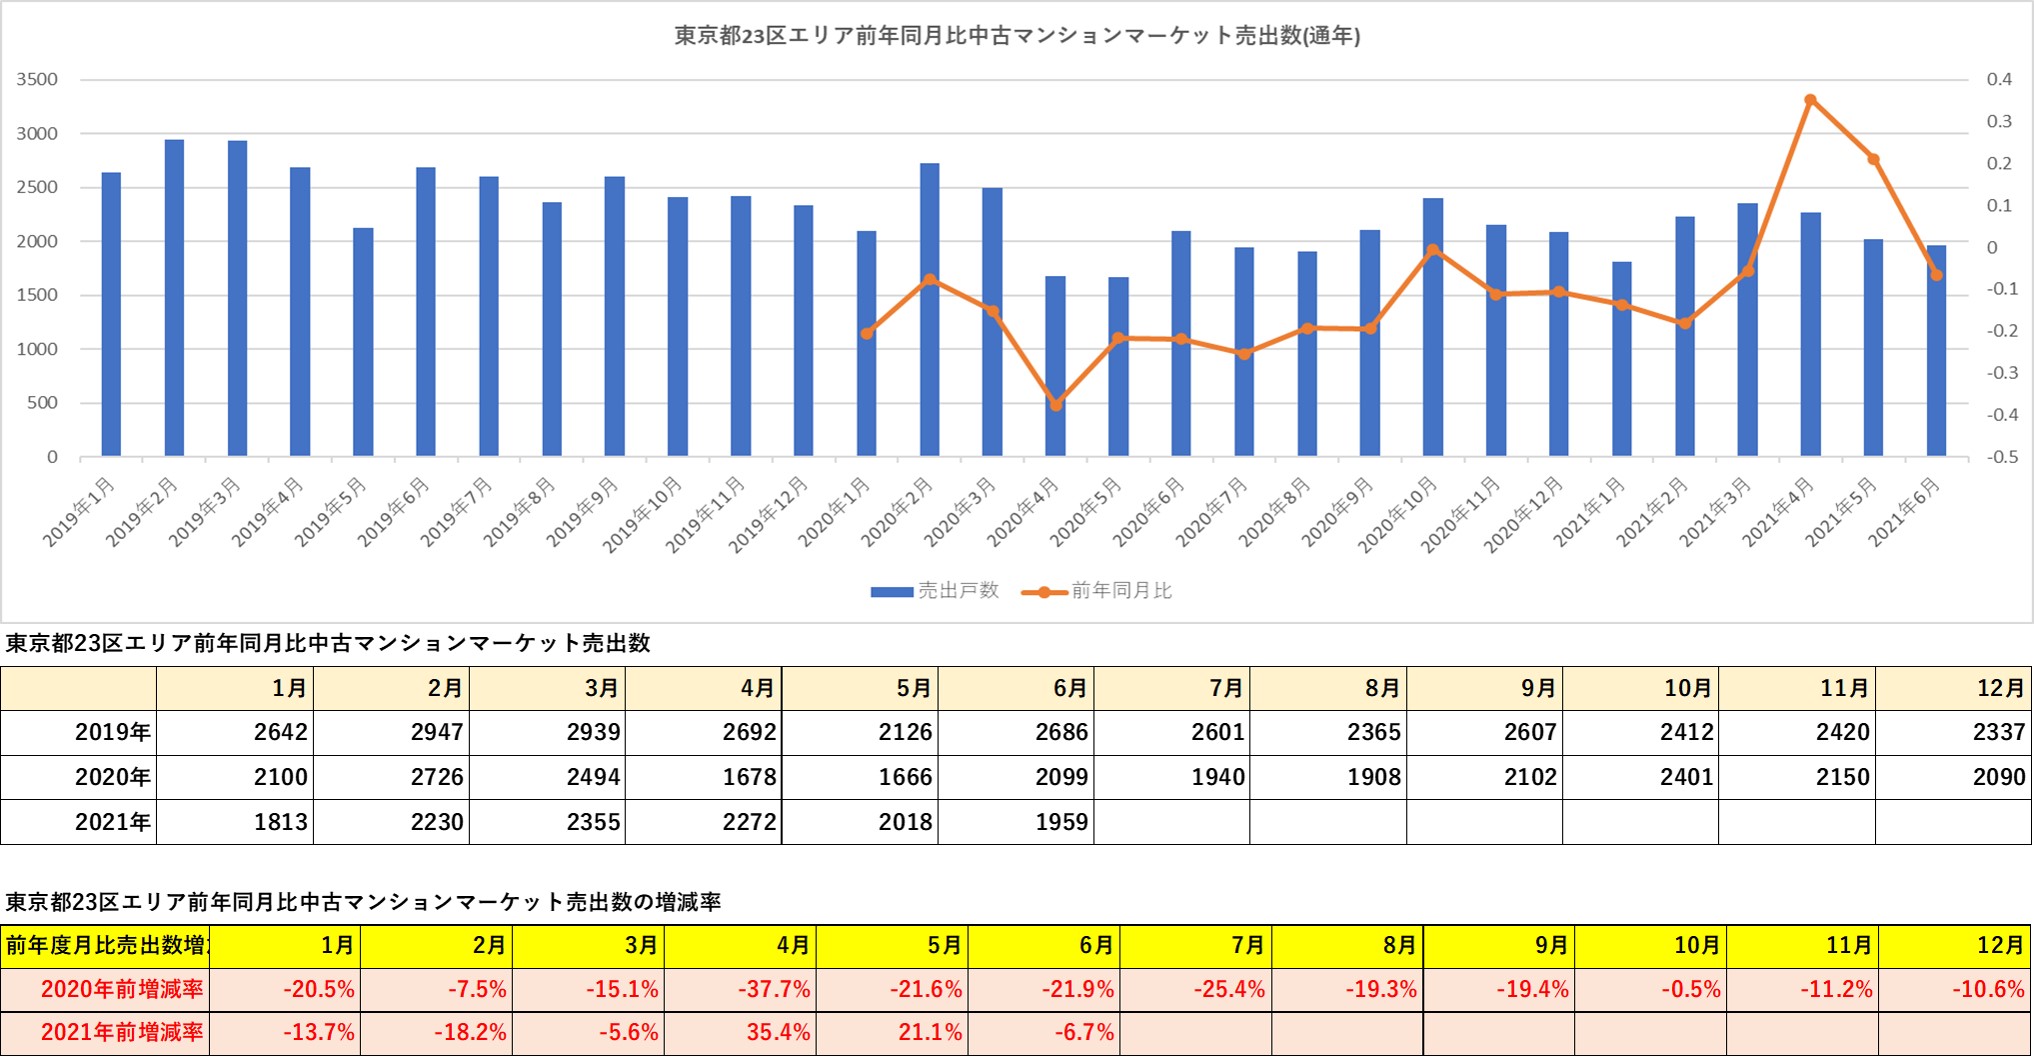The height and width of the screenshot is (1057, 2034).
Task: Select the 前年度月比売出数増 header cell
Action: pyautogui.click(x=105, y=945)
